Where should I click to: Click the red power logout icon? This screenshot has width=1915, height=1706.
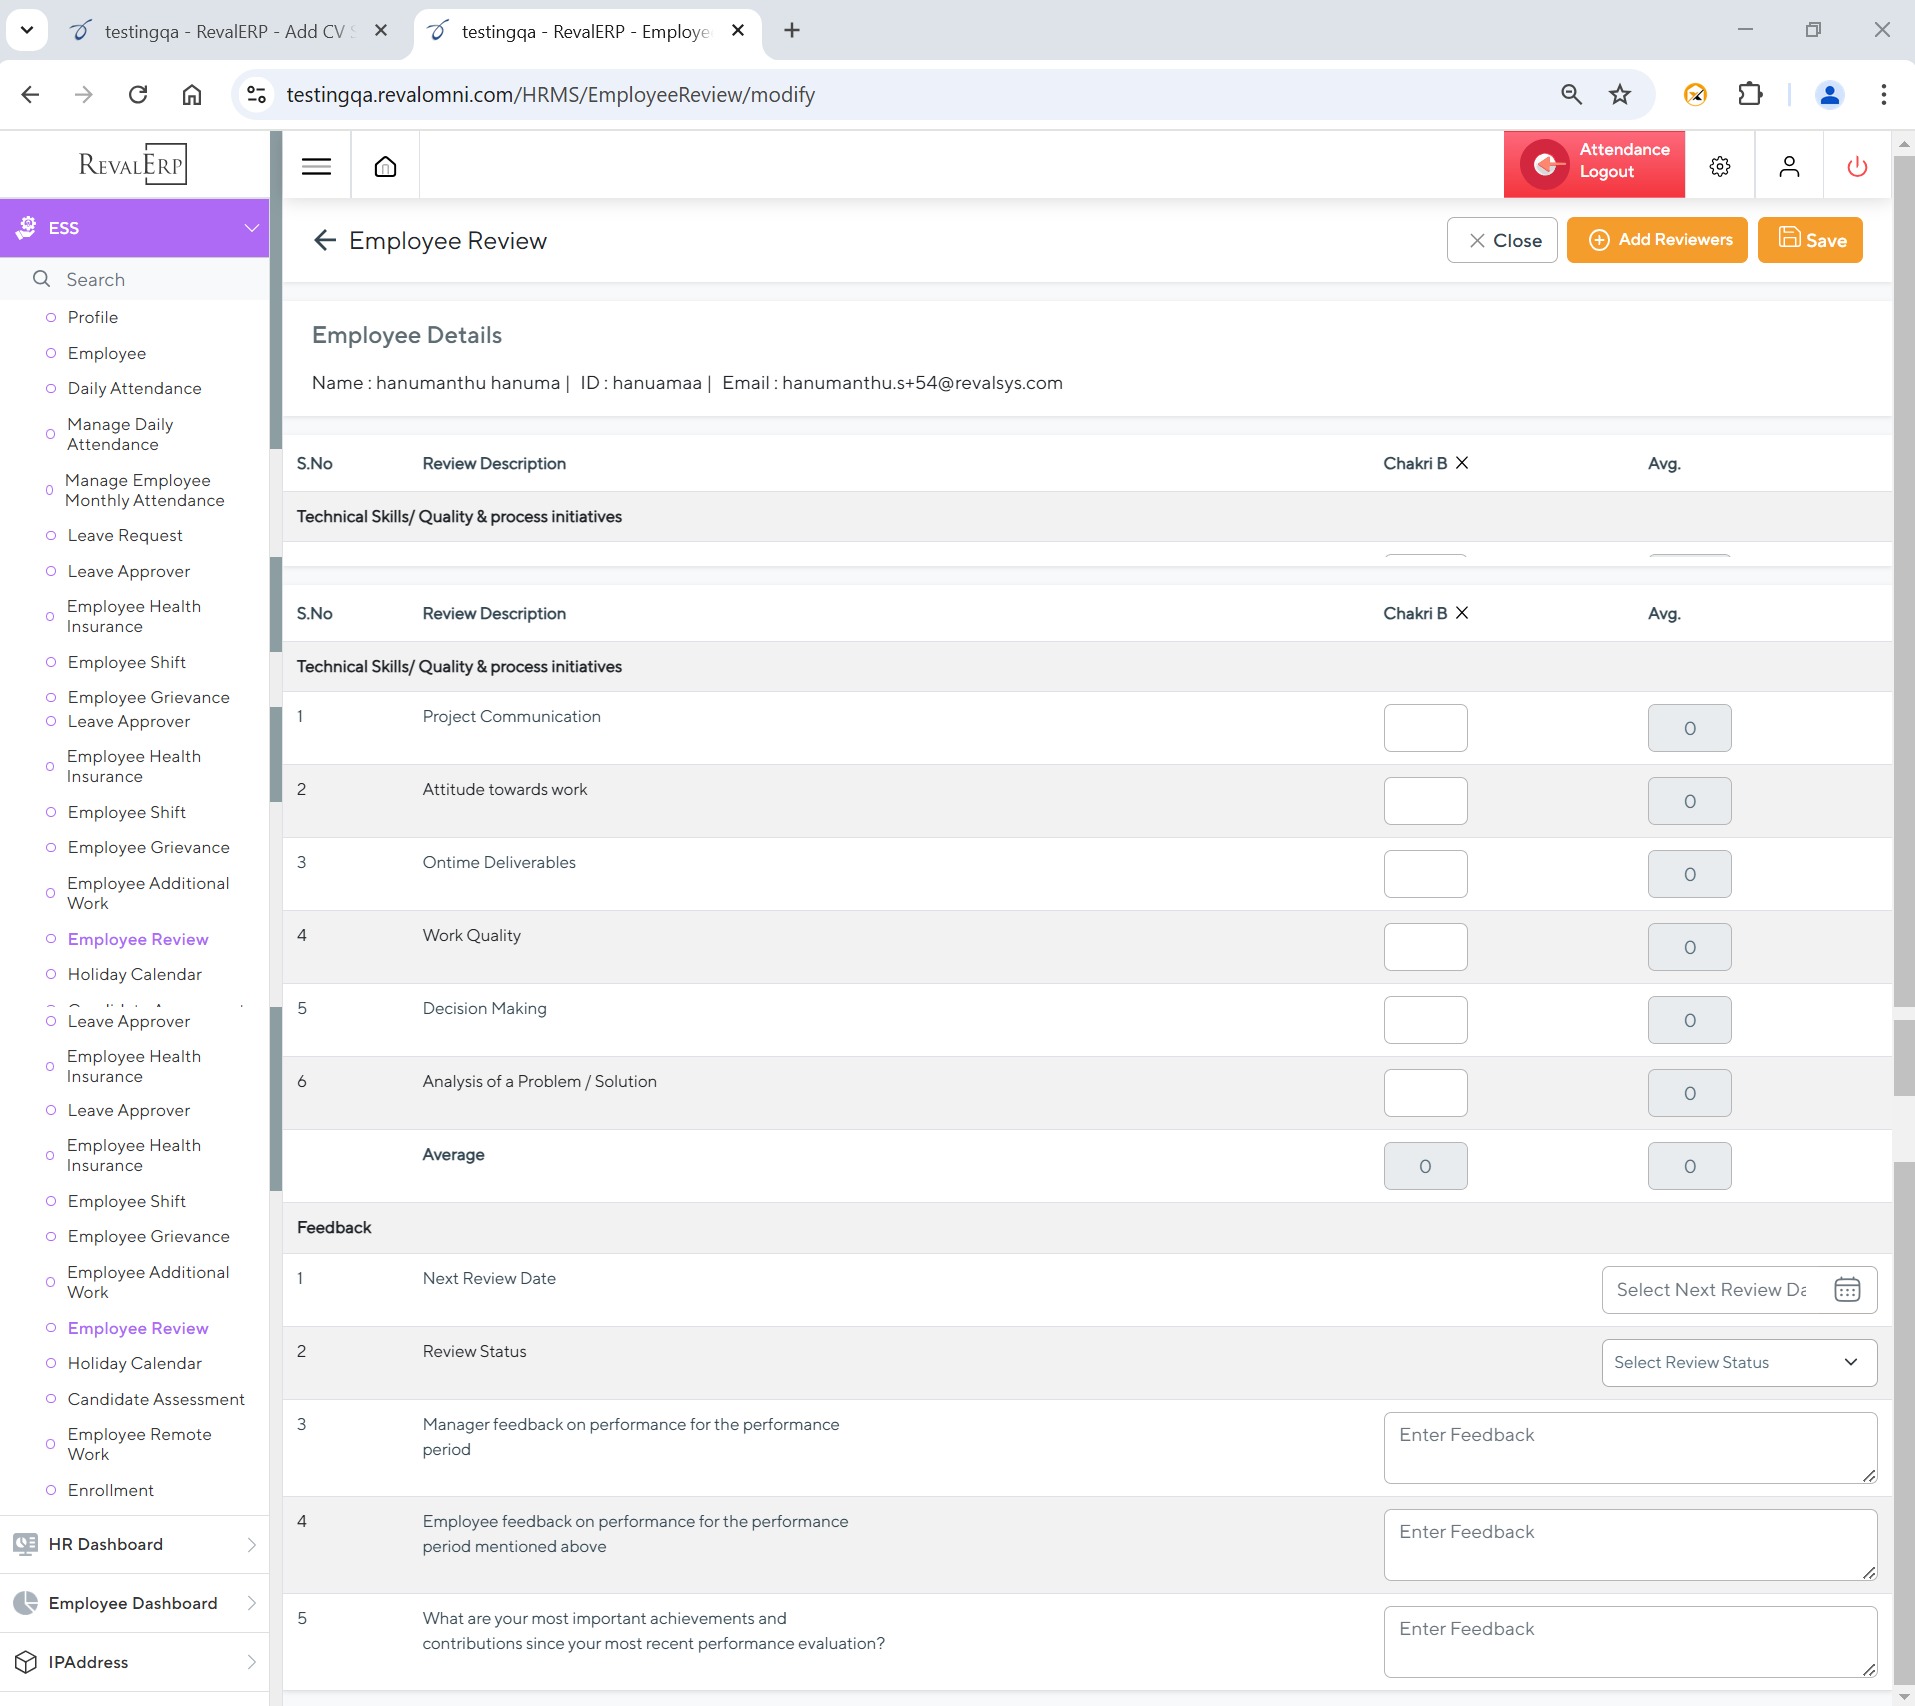1856,166
